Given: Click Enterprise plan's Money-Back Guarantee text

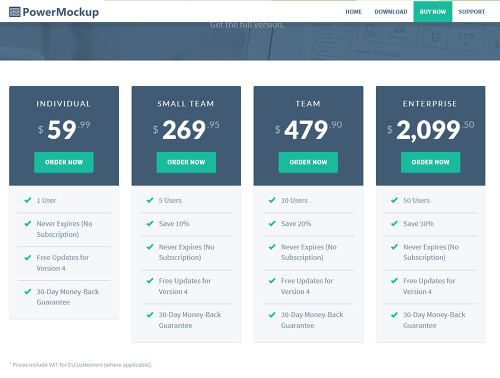Looking at the screenshot, I should 434,320.
